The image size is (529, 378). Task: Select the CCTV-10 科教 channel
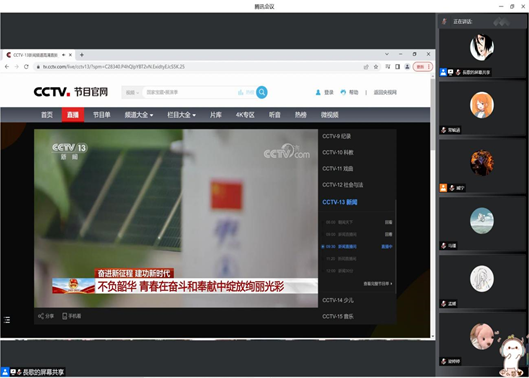pyautogui.click(x=338, y=153)
